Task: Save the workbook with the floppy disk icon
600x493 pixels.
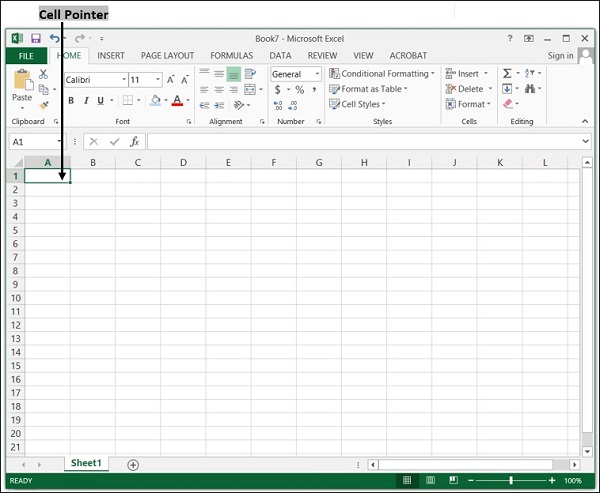Action: coord(36,38)
